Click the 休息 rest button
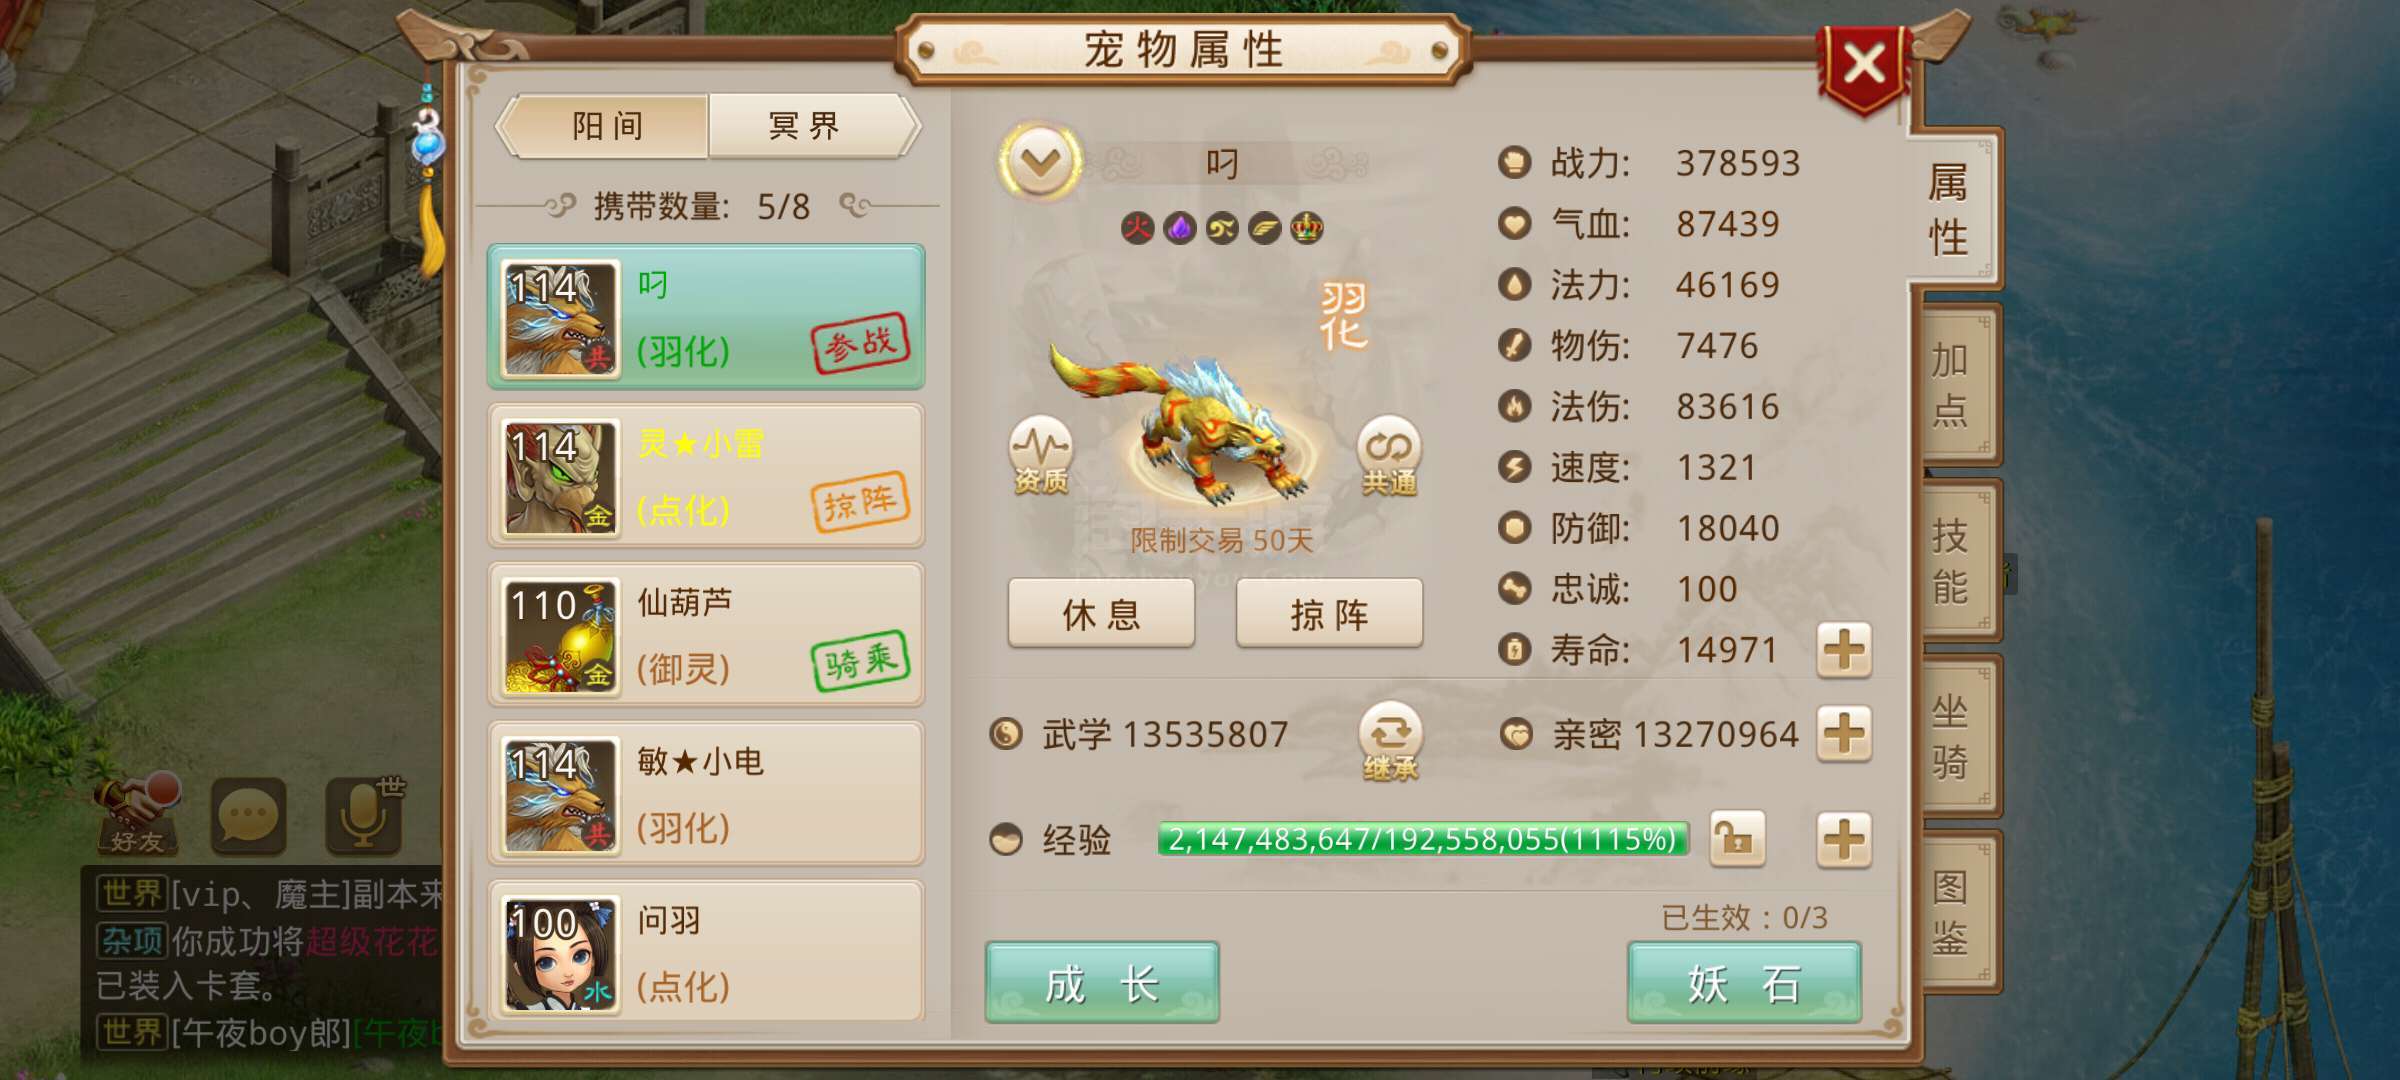Viewport: 2400px width, 1080px height. 1101,614
